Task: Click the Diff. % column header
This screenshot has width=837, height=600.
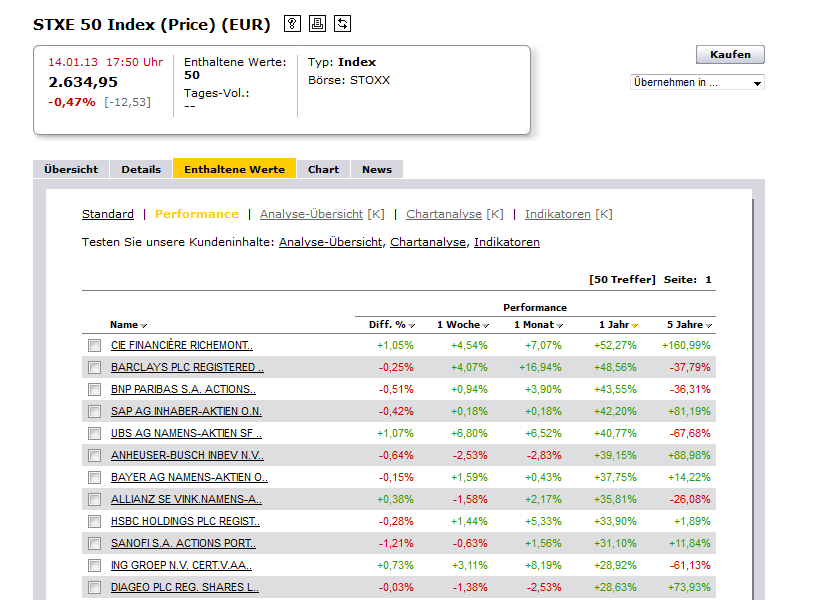Action: pos(387,325)
